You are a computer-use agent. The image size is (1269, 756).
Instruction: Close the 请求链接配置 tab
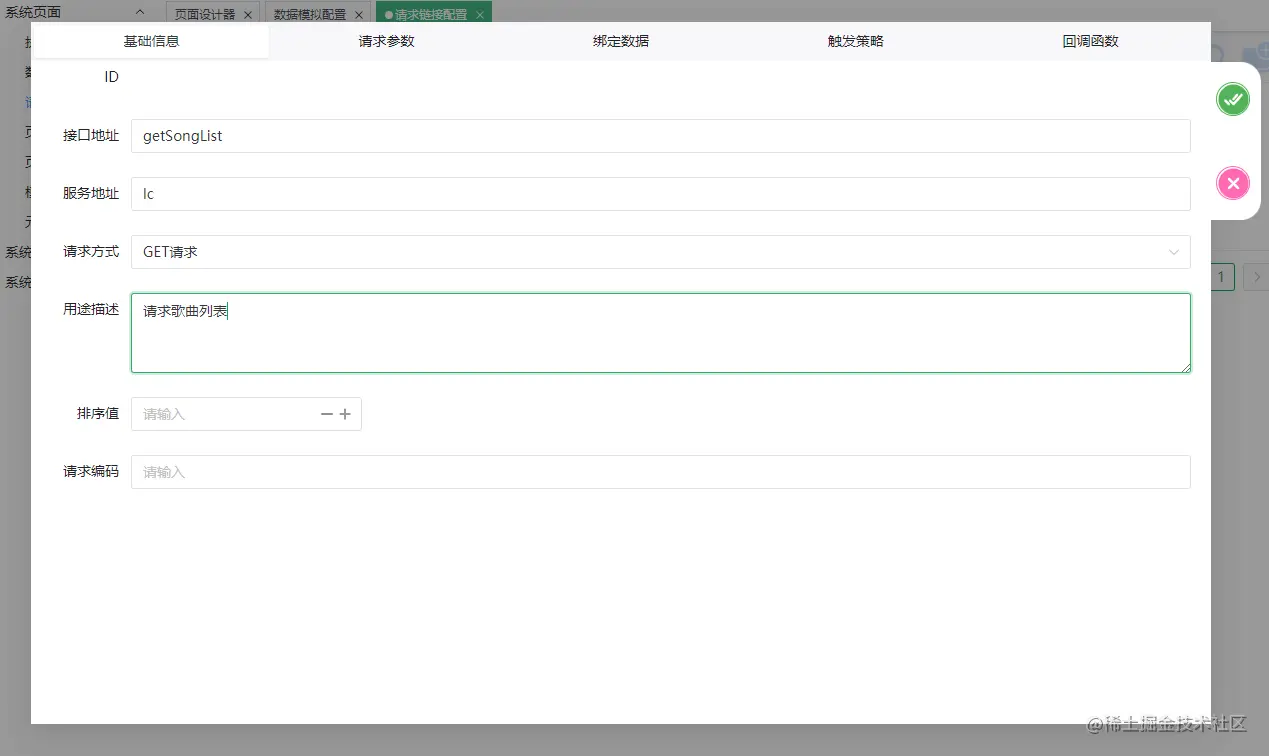pos(480,15)
